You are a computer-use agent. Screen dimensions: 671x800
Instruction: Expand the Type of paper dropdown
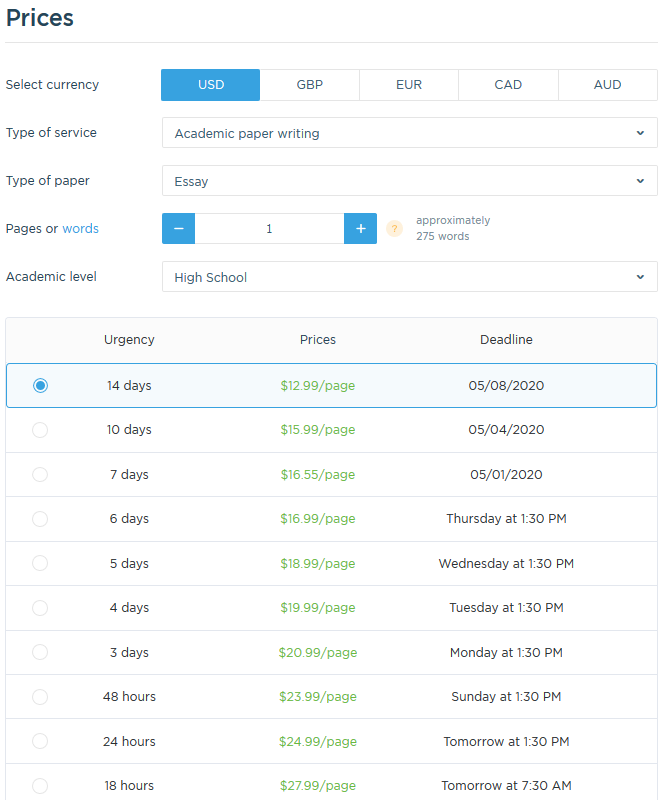coord(410,181)
